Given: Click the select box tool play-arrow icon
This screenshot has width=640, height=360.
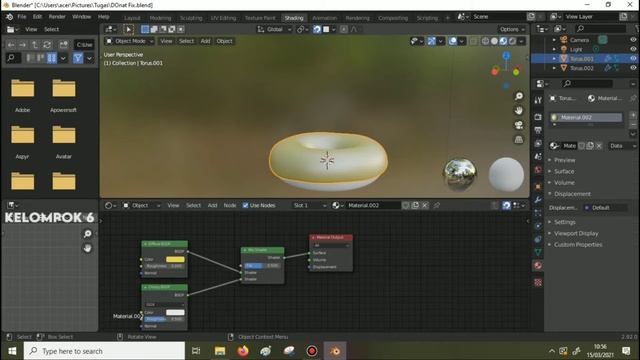Looking at the screenshot, I should 128,29.
